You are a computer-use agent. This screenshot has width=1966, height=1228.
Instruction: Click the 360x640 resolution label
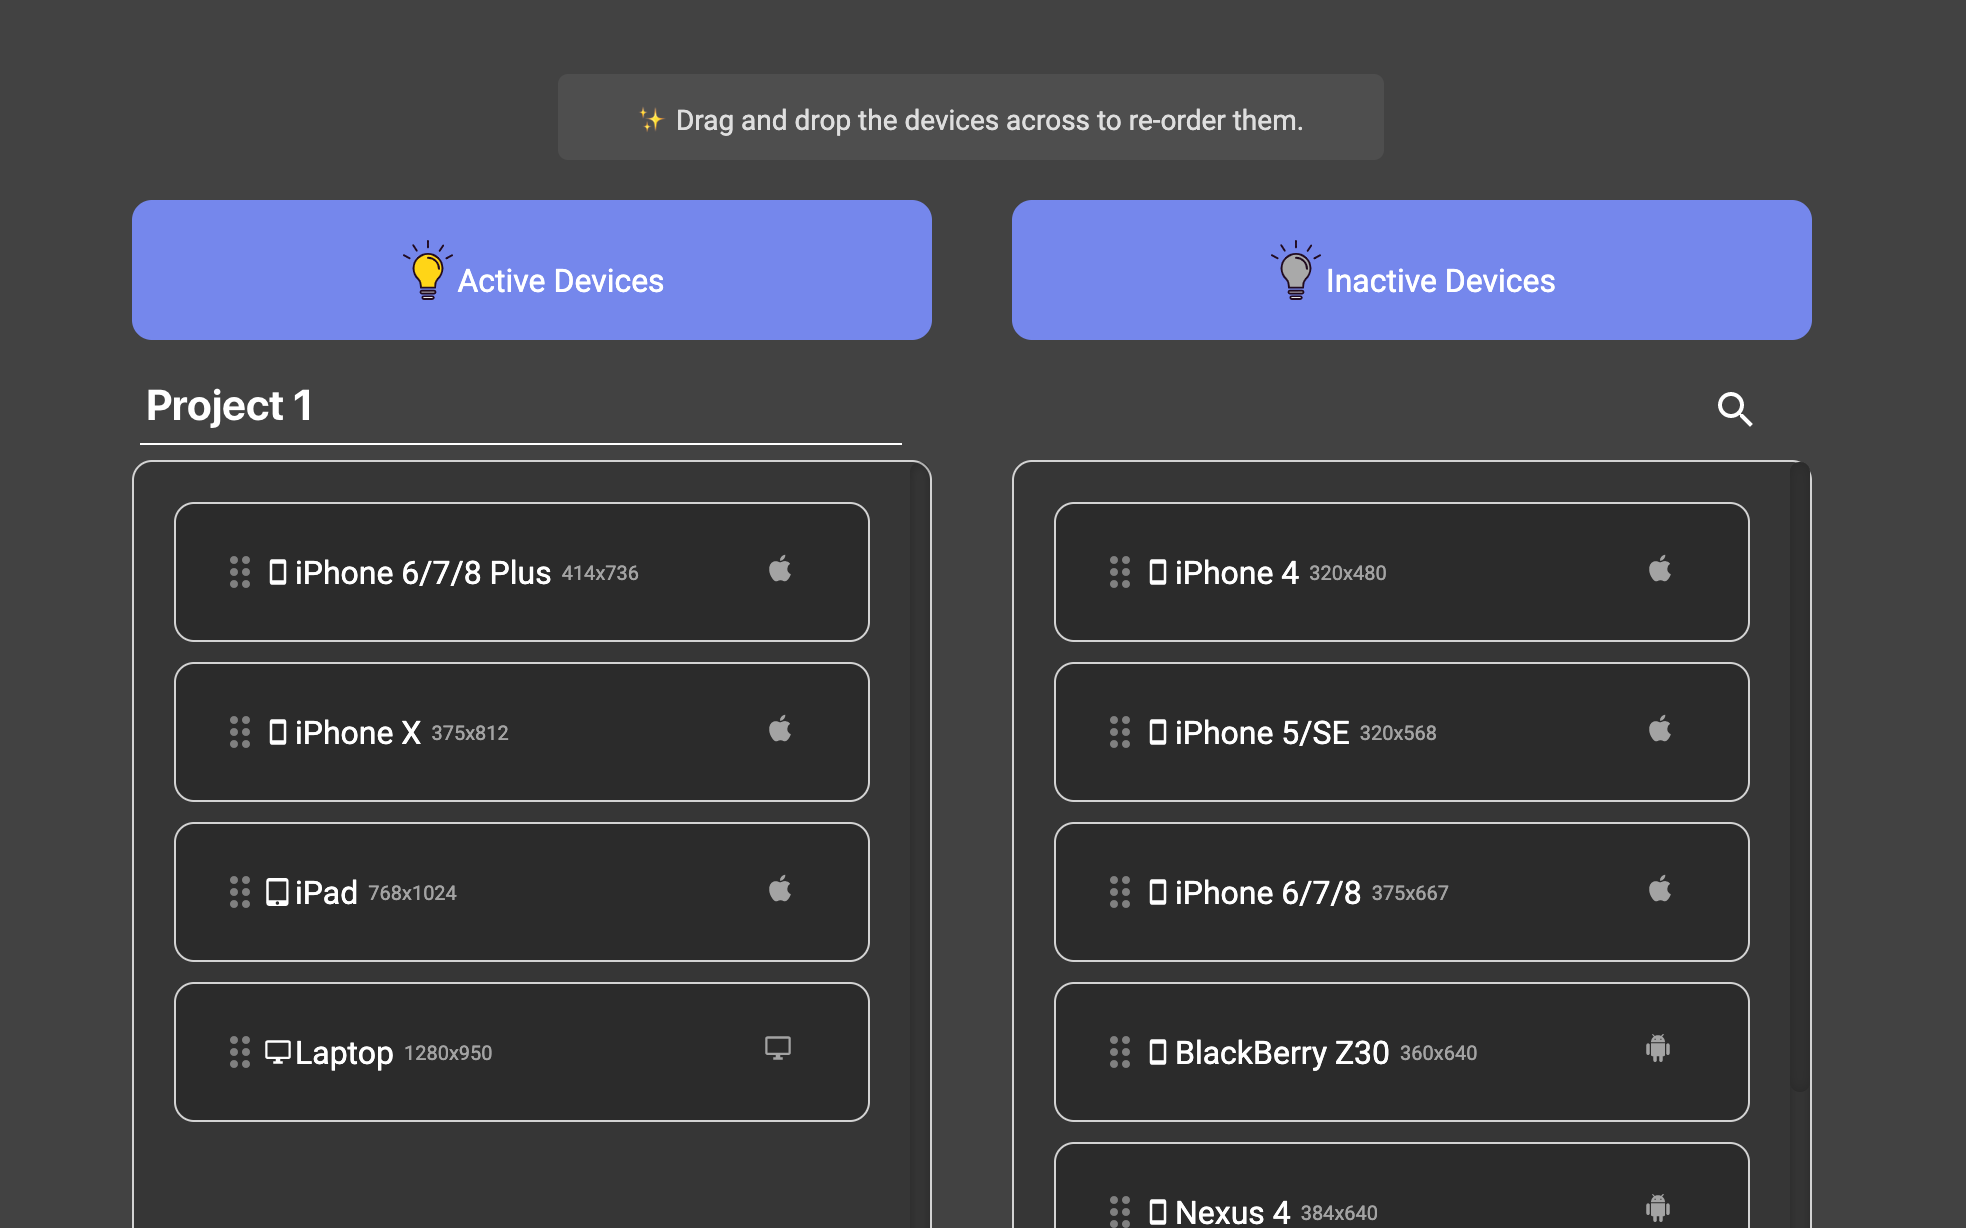coord(1439,1053)
